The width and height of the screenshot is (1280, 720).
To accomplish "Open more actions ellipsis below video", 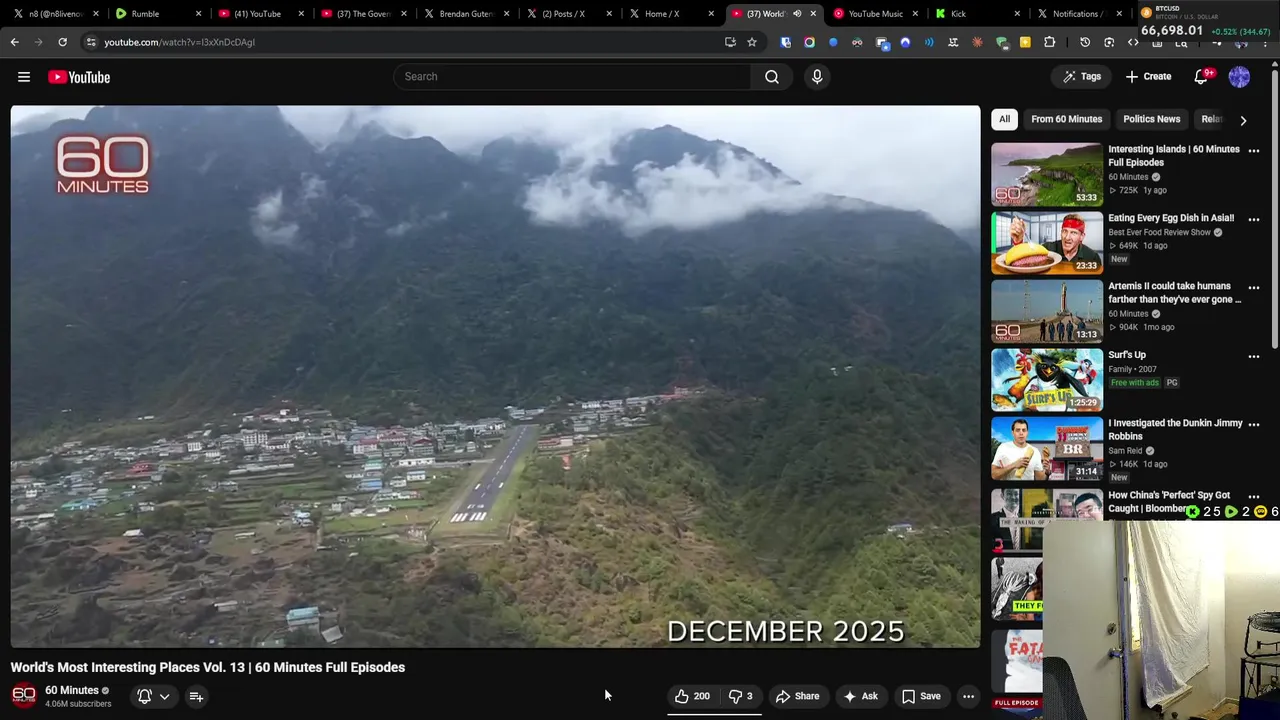I will click(x=968, y=697).
